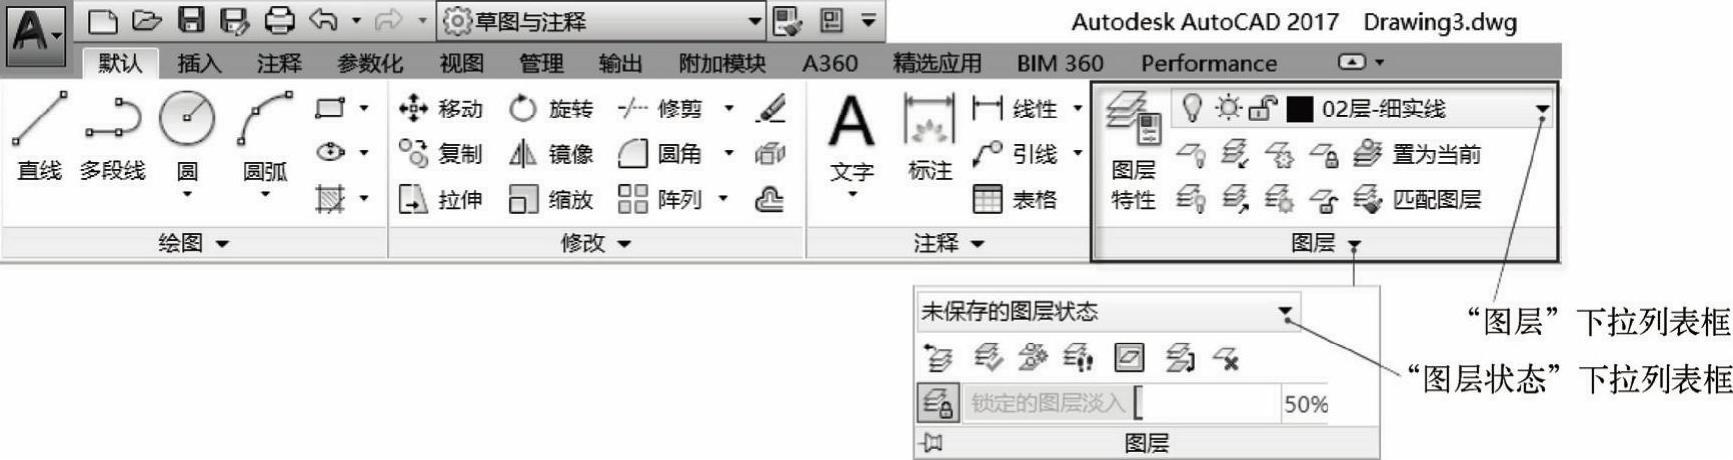Viewport: 1733px width, 460px height.
Task: Click the offset icon beside 阵列
Action: pos(769,199)
